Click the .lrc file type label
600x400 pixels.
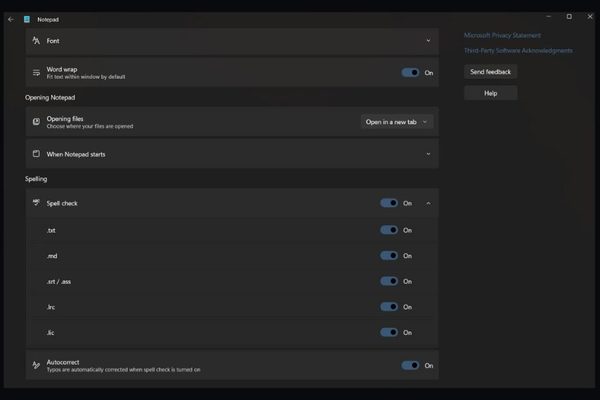tap(51, 307)
